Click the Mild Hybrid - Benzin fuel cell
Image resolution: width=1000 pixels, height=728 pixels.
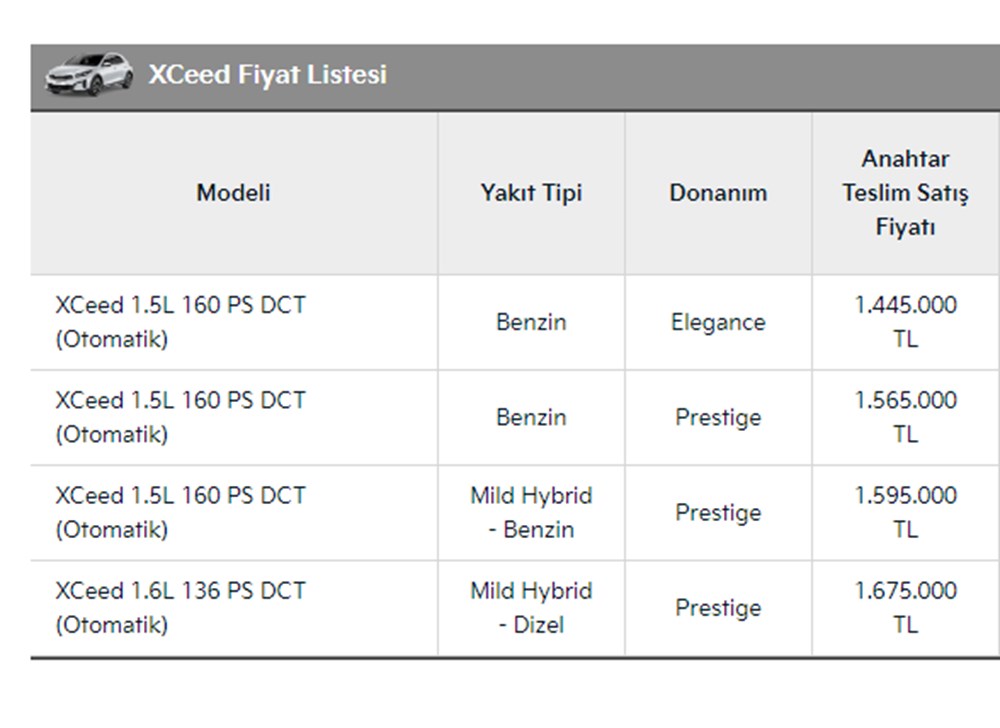click(531, 512)
